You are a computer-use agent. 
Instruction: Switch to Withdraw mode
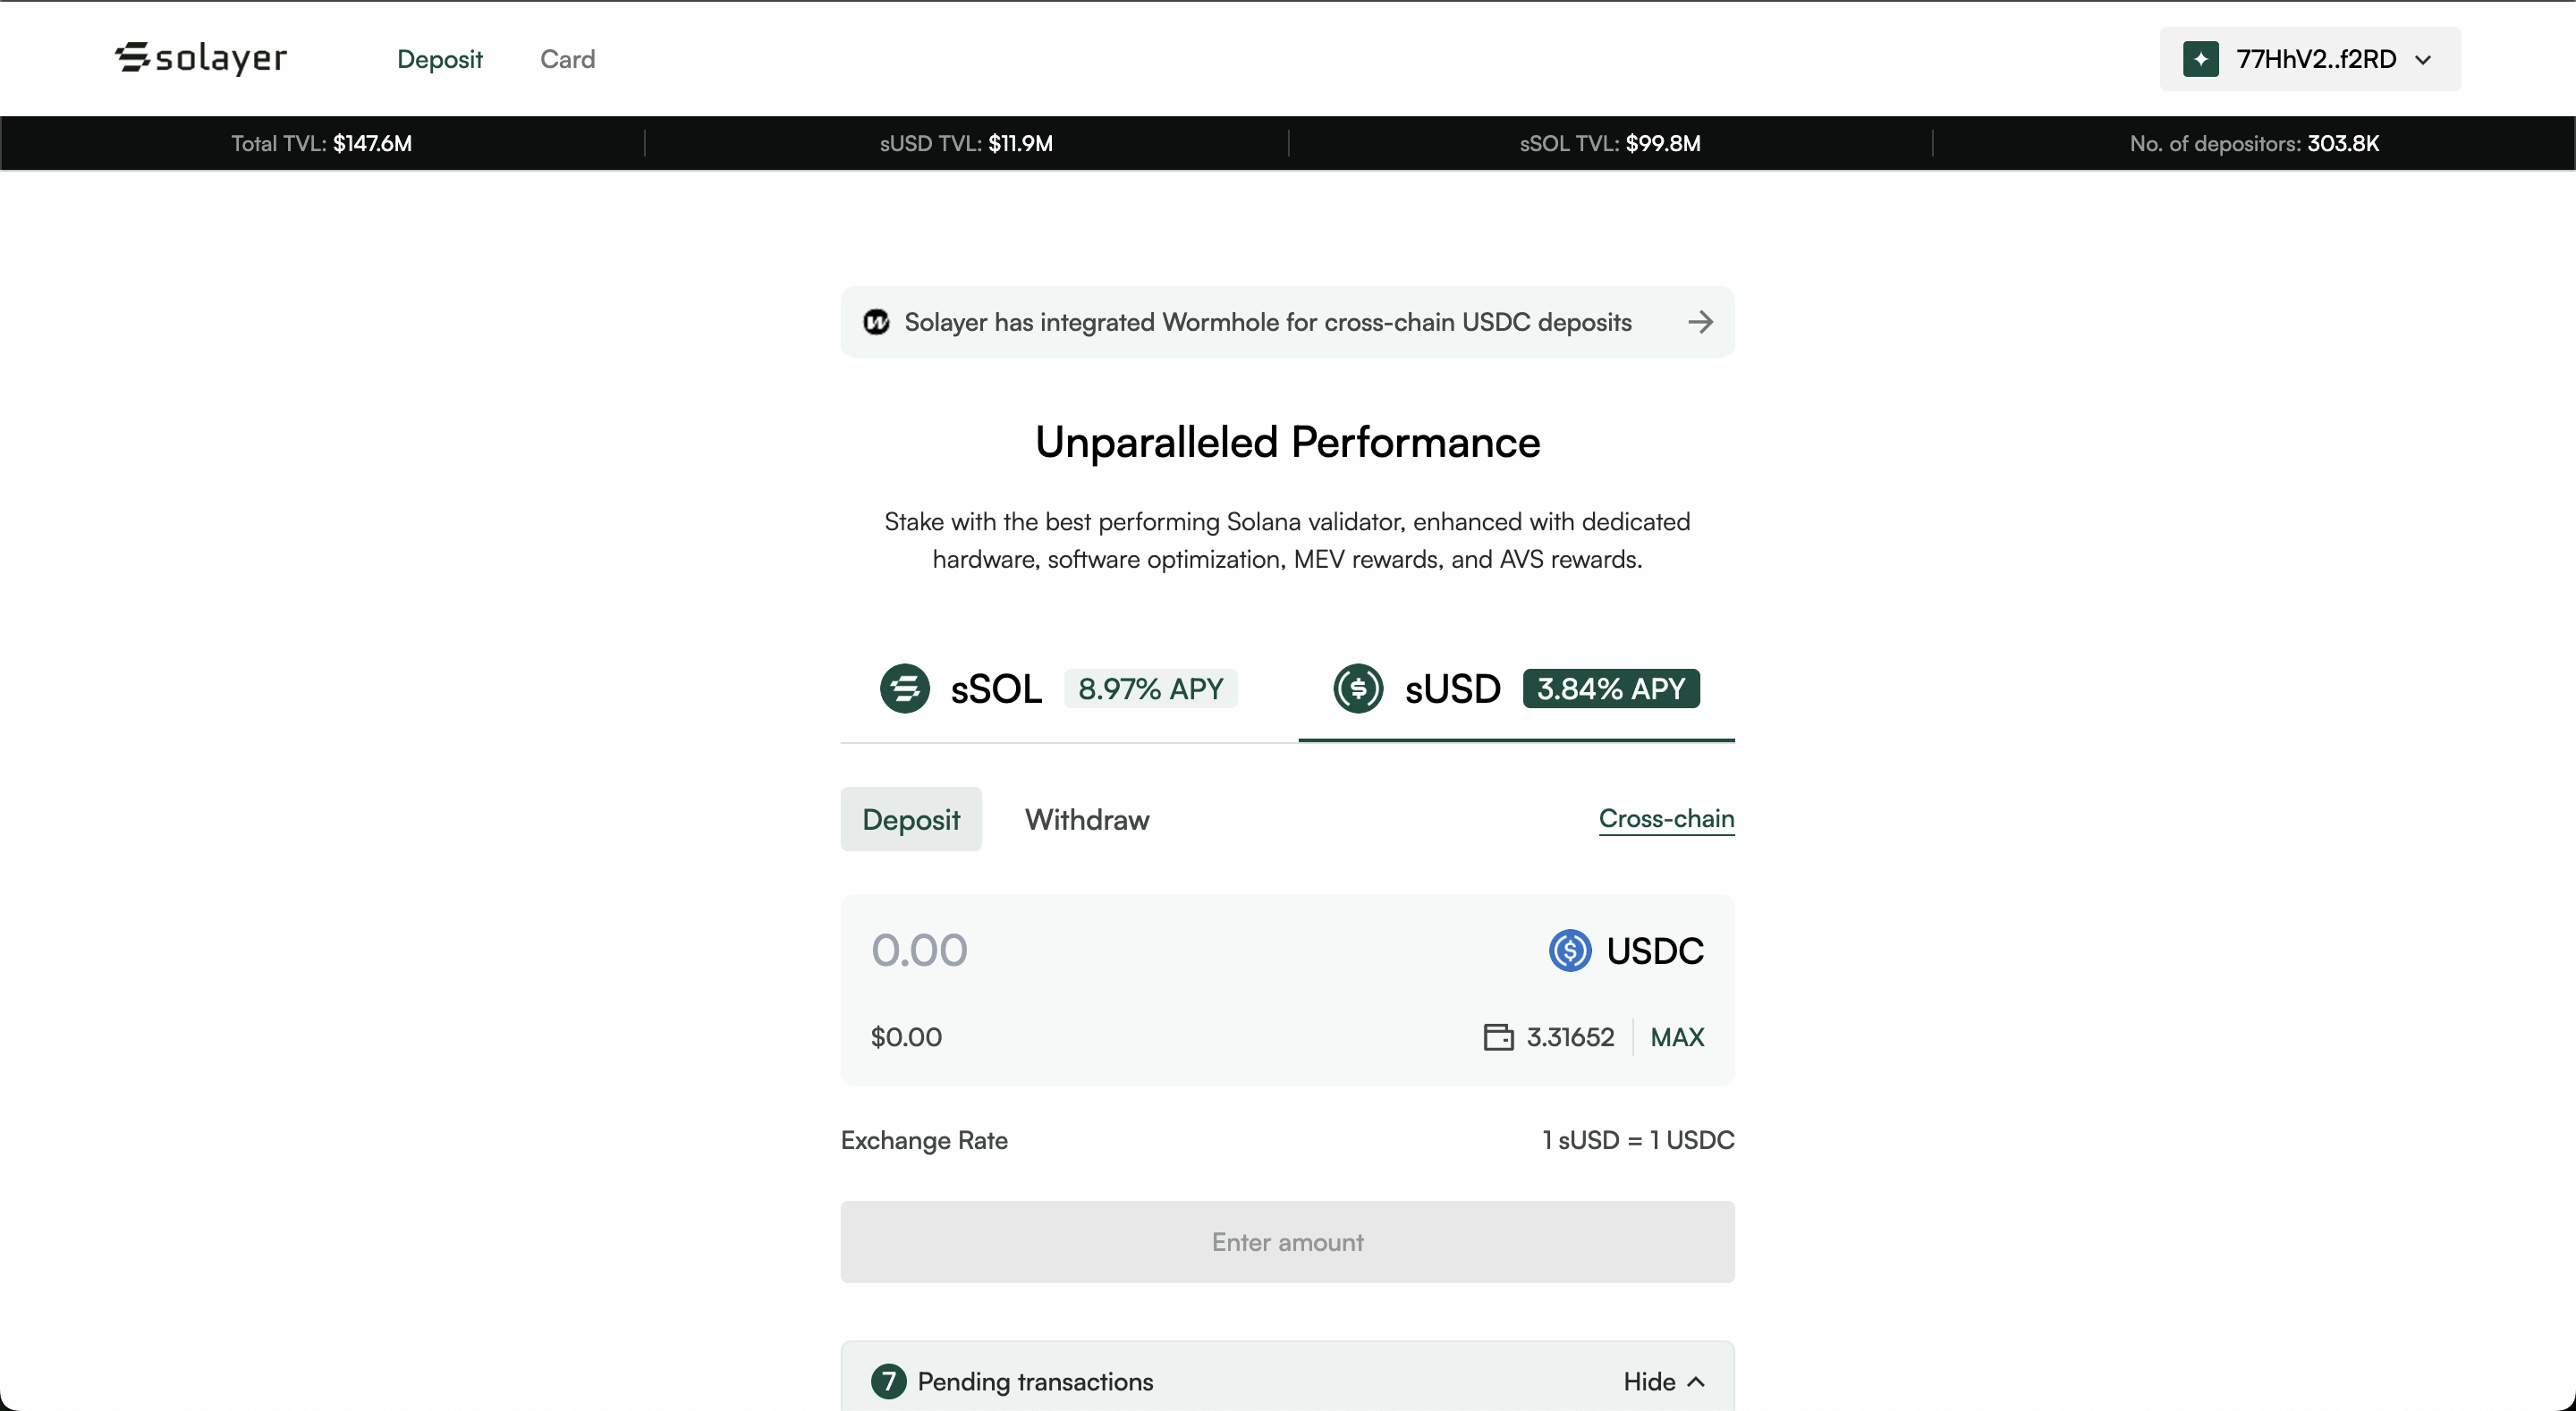tap(1087, 819)
